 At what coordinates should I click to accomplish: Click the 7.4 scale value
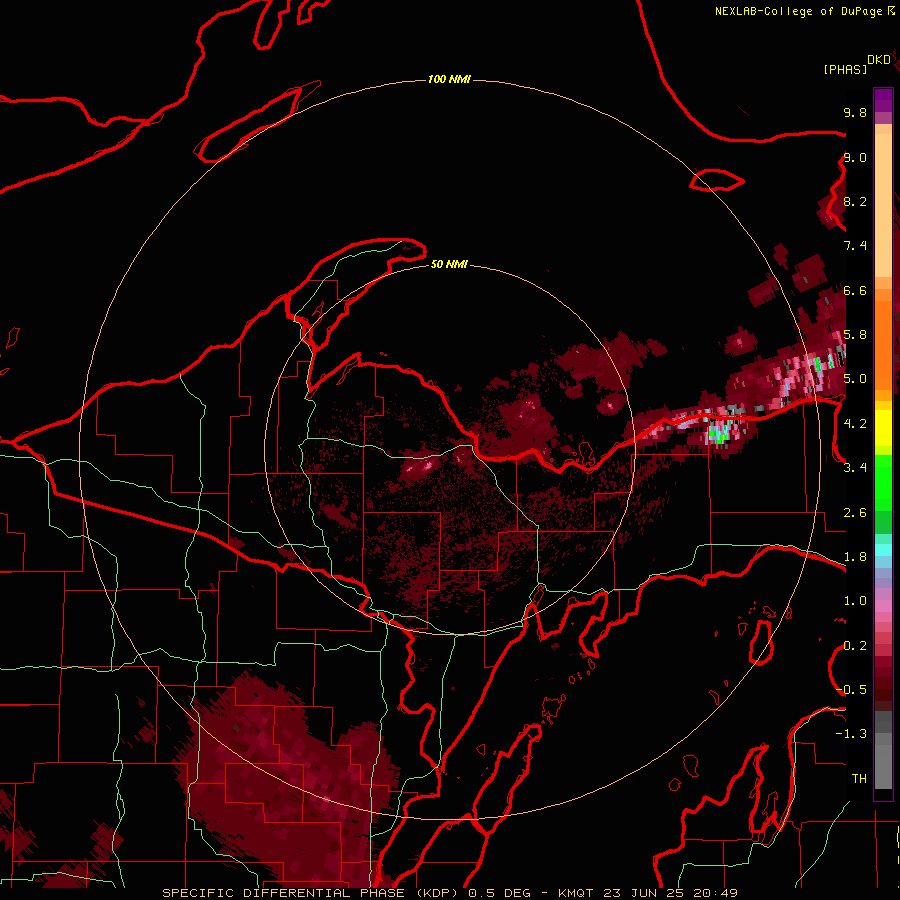pos(855,246)
